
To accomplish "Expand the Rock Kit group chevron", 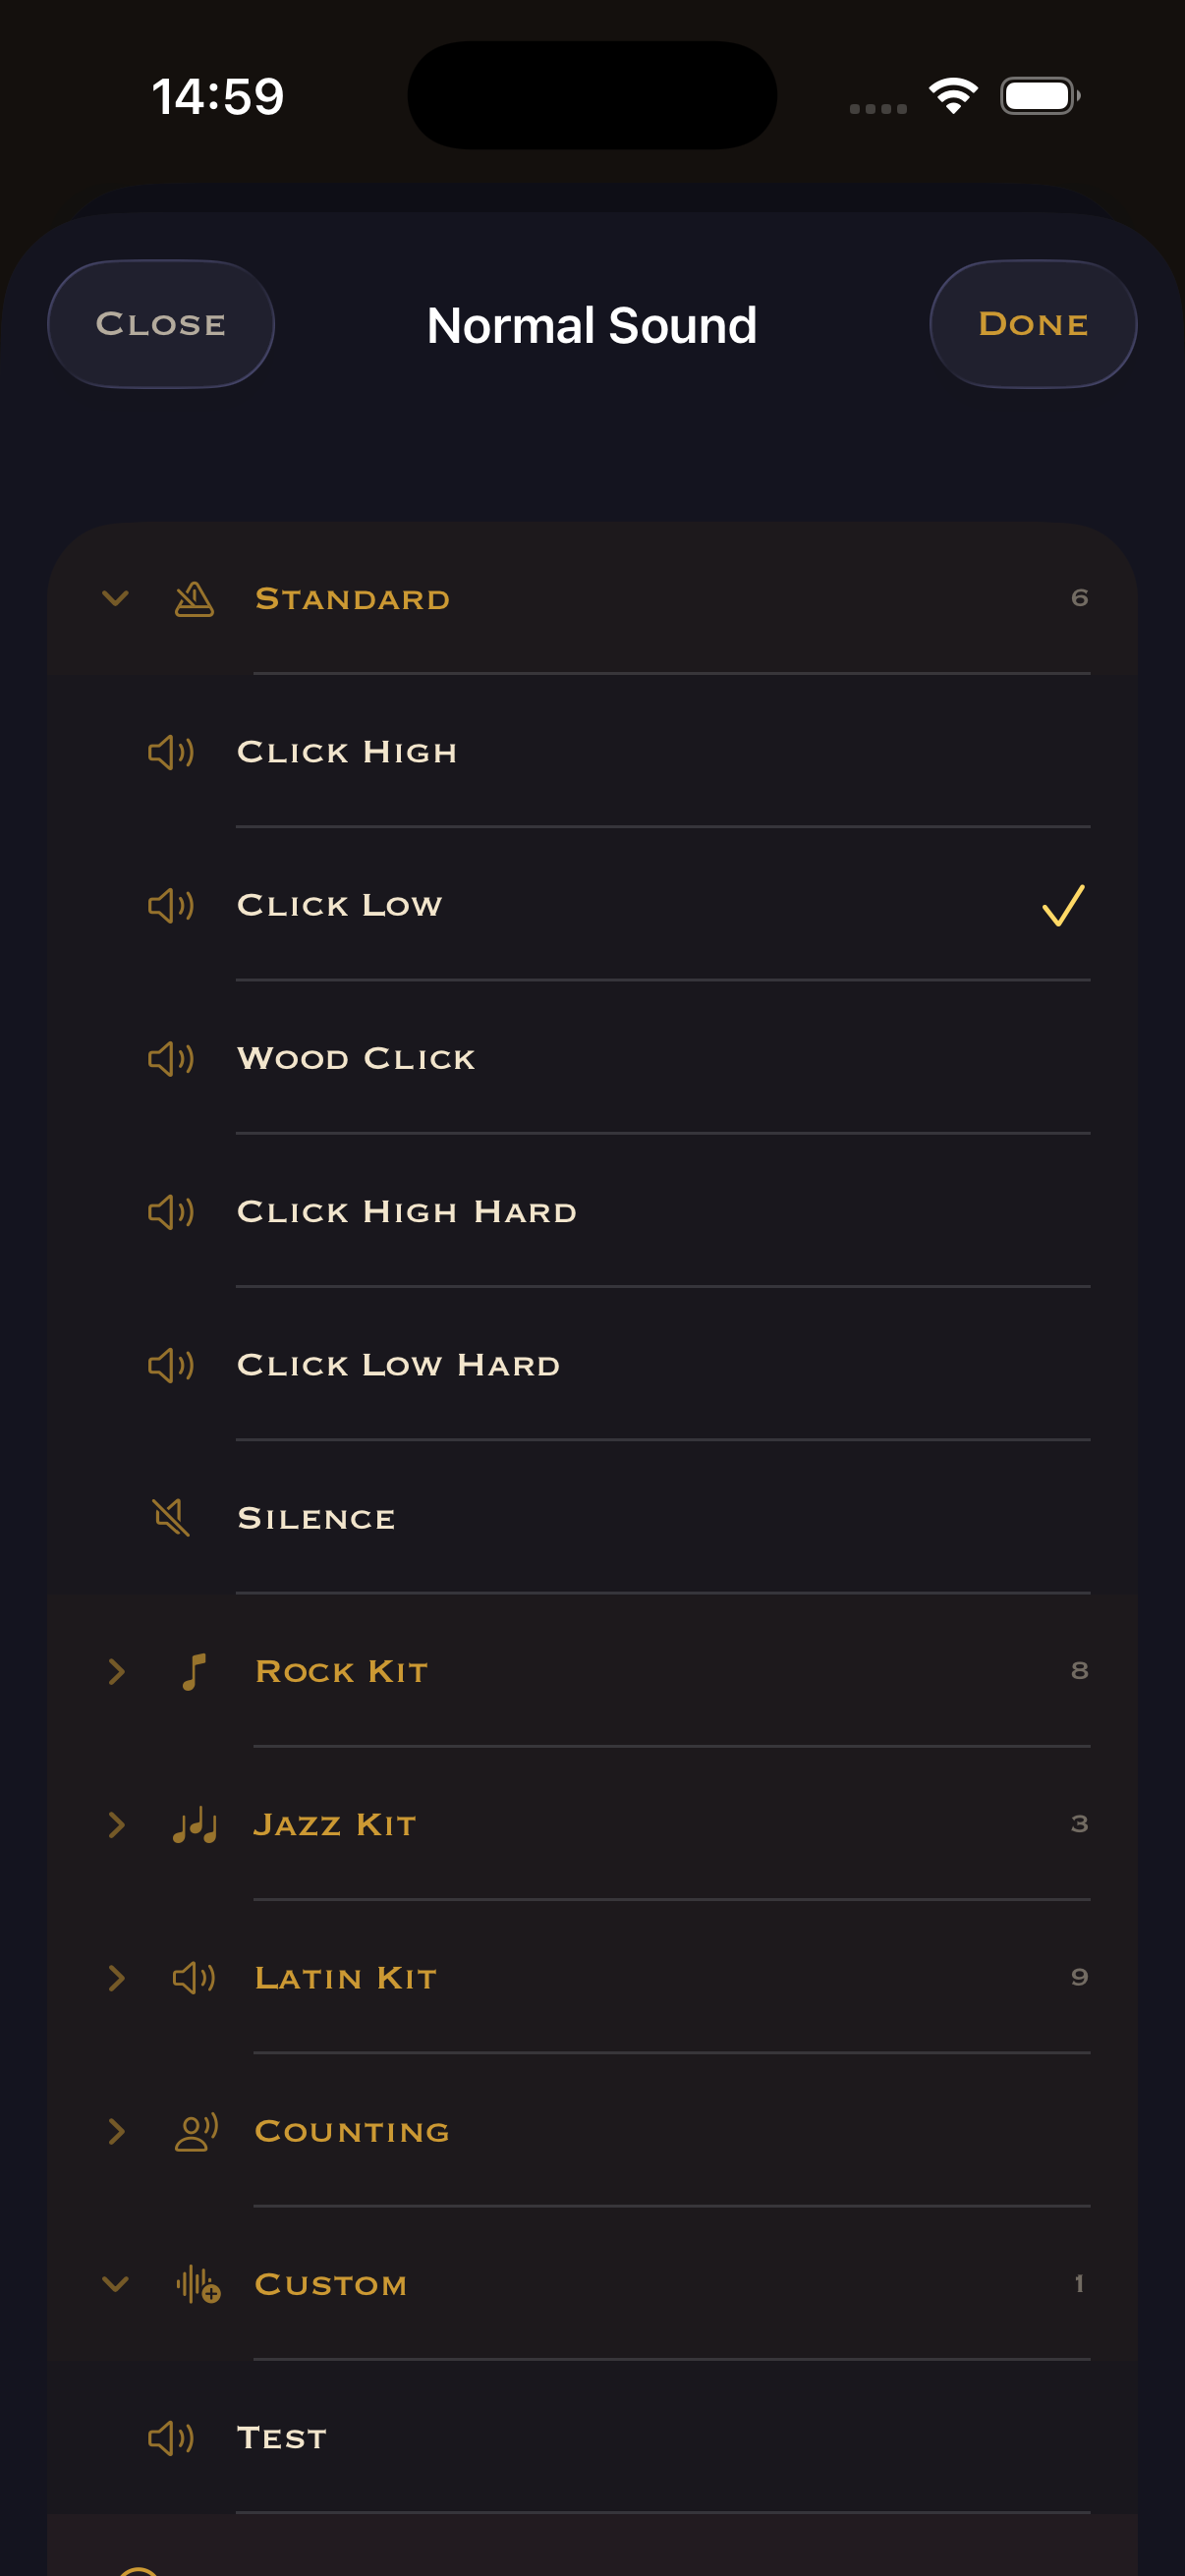I will 116,1671.
